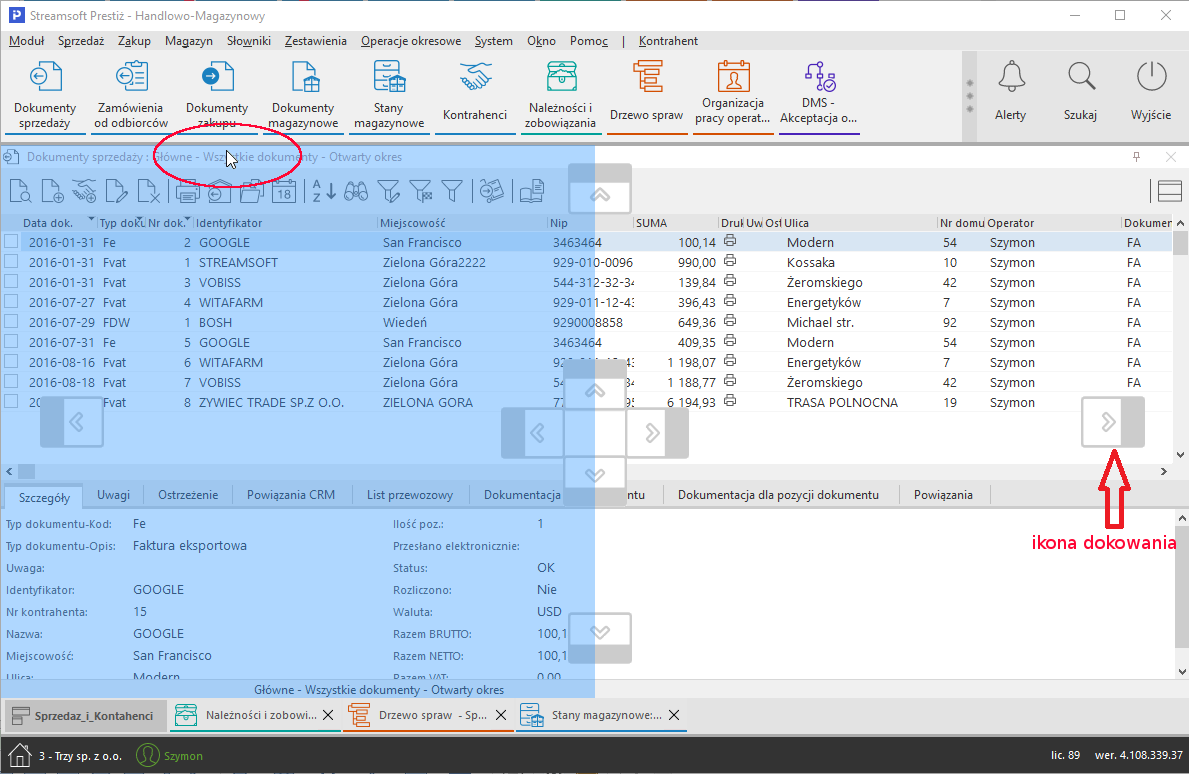The height and width of the screenshot is (774, 1189).
Task: Open Drzewo spraw from the main toolbar
Action: (x=647, y=96)
